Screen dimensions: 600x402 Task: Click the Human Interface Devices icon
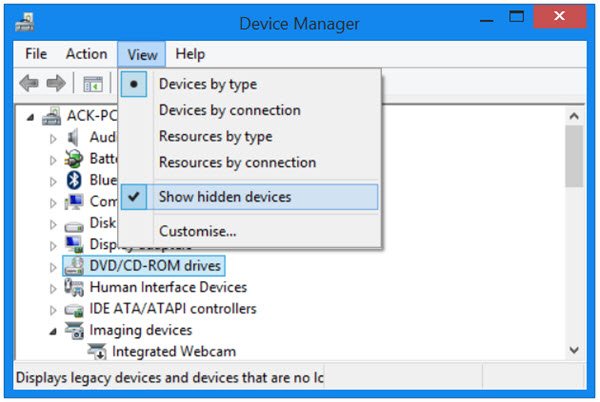(74, 288)
